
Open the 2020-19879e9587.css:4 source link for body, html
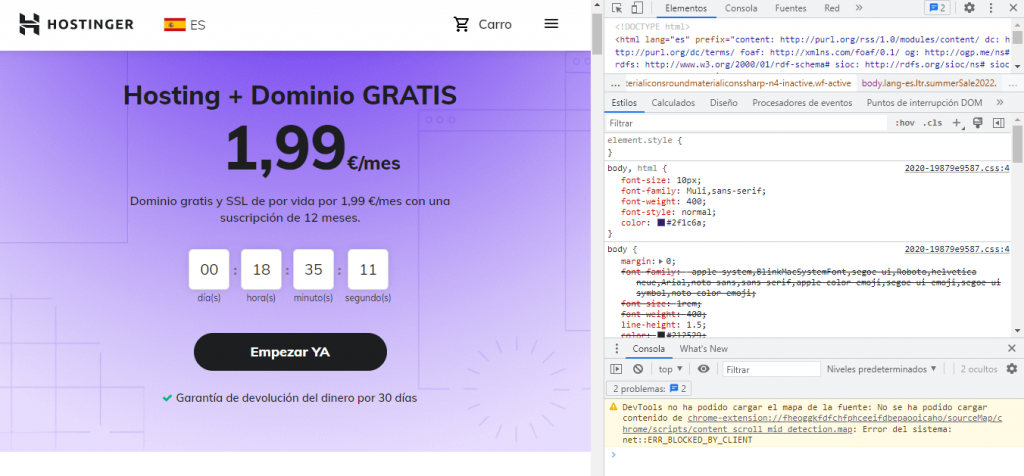tap(957, 168)
